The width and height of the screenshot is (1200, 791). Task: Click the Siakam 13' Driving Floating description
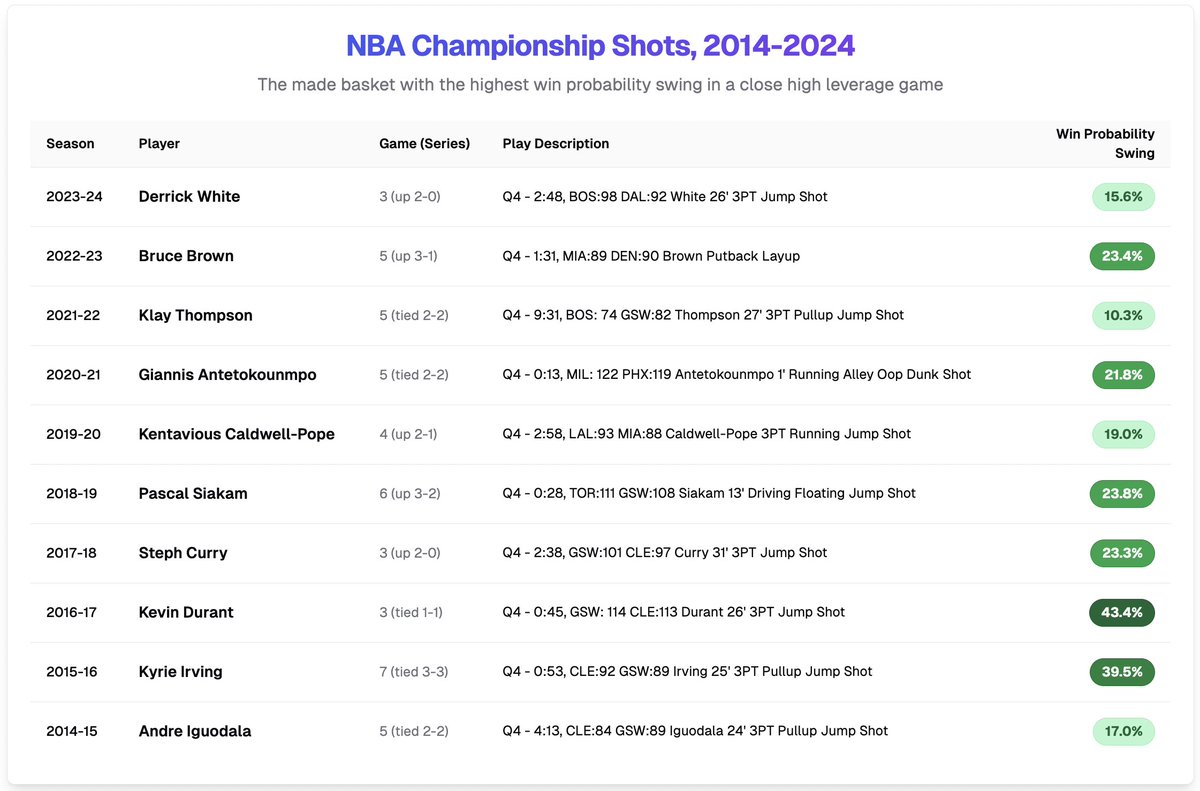(x=709, y=493)
